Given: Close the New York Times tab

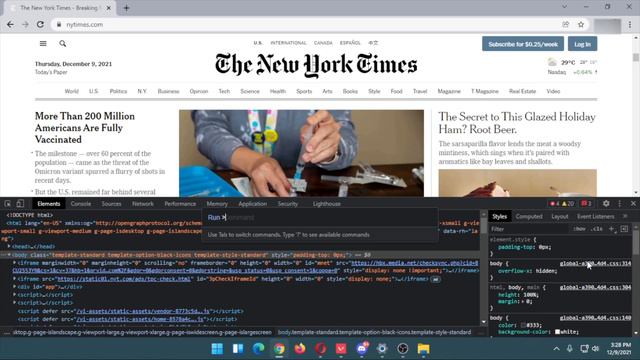Looking at the screenshot, I should click(x=109, y=8).
